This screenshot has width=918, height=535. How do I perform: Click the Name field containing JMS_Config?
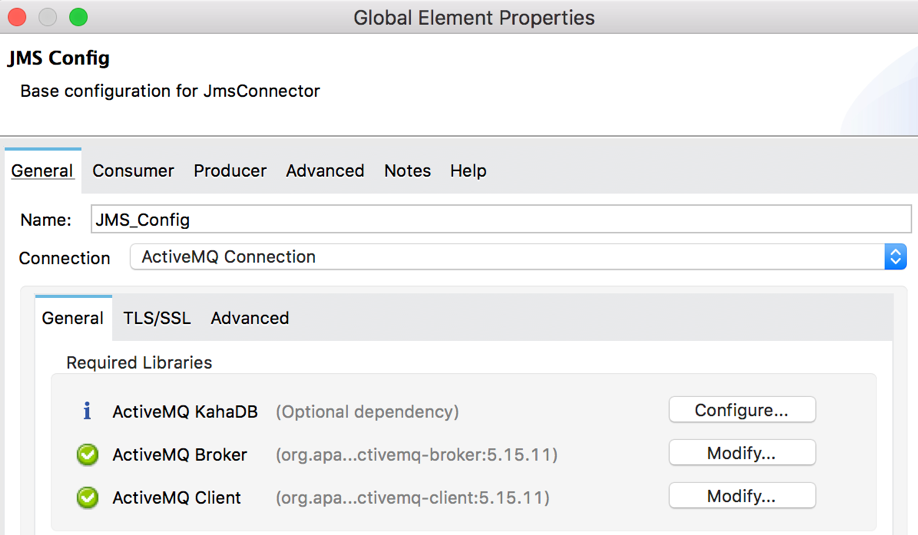tap(501, 220)
